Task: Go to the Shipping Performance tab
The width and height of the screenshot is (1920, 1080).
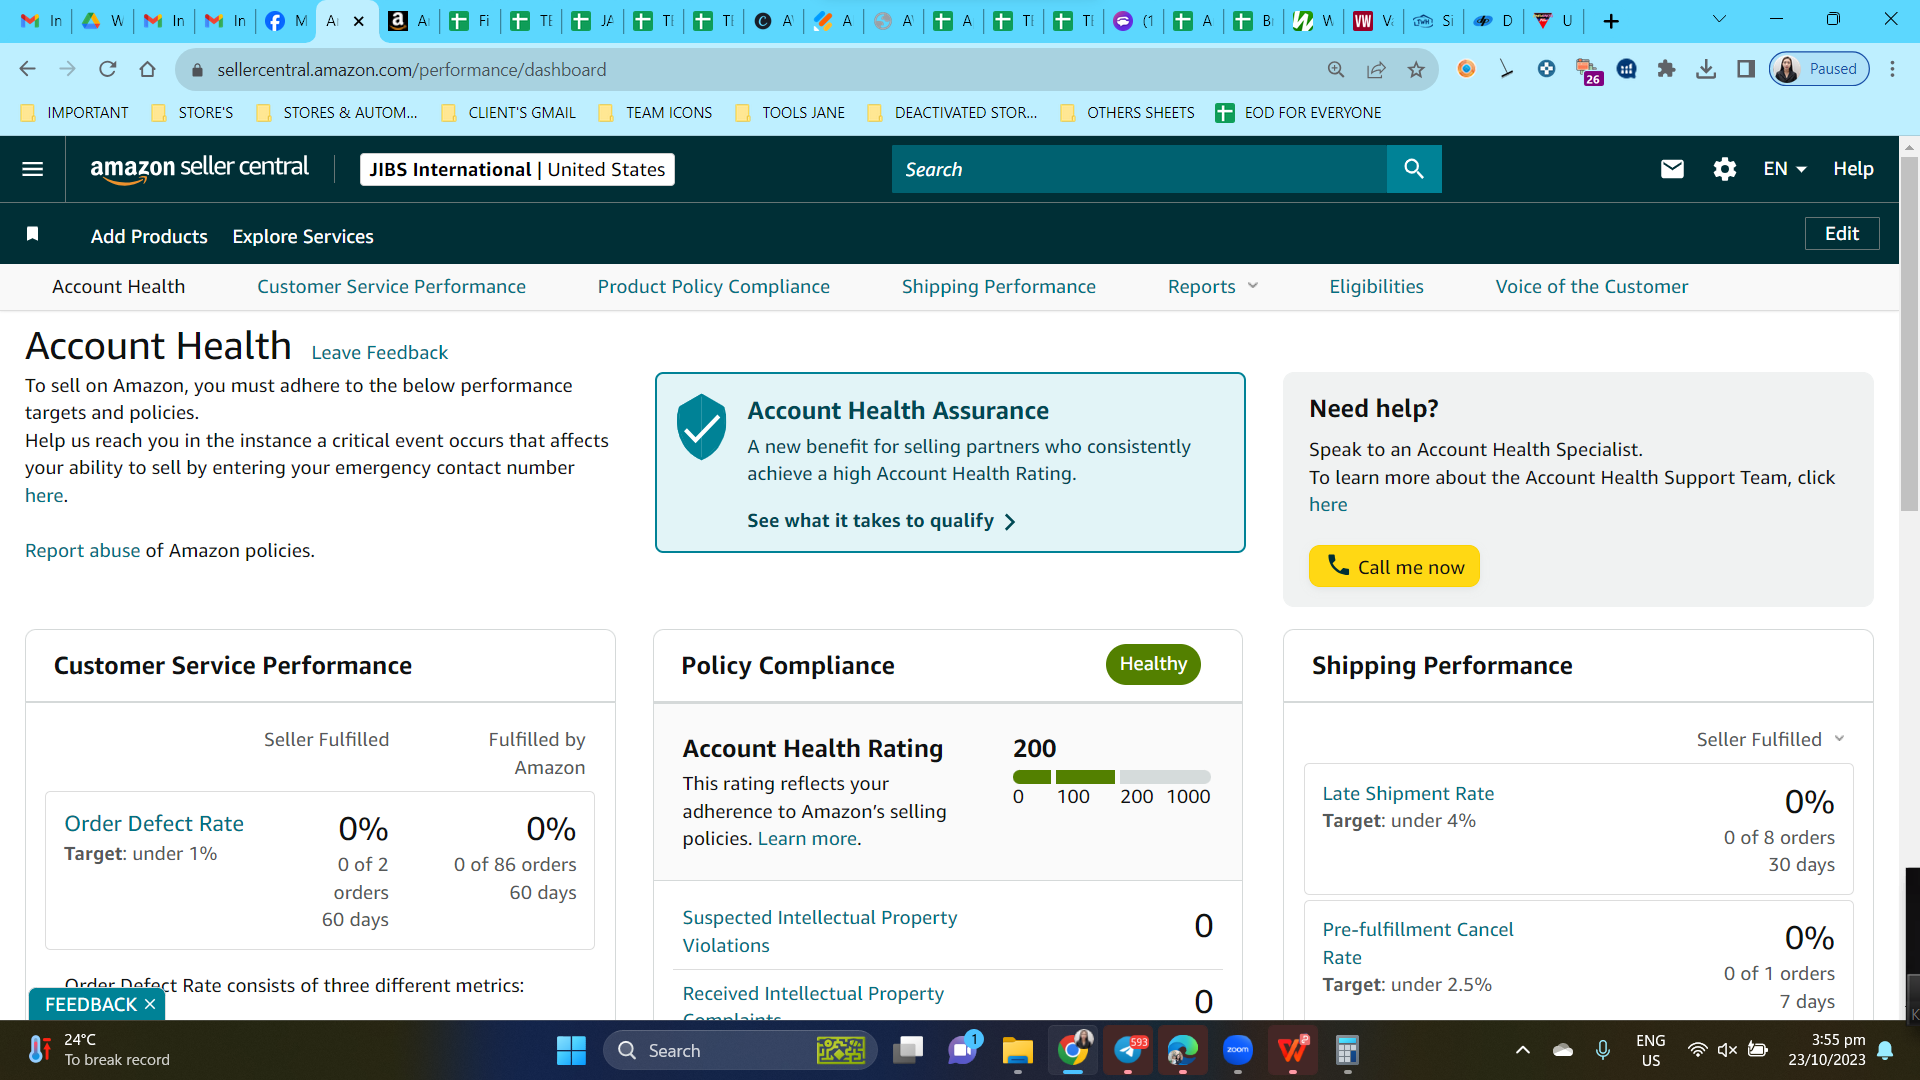Action: coord(999,287)
